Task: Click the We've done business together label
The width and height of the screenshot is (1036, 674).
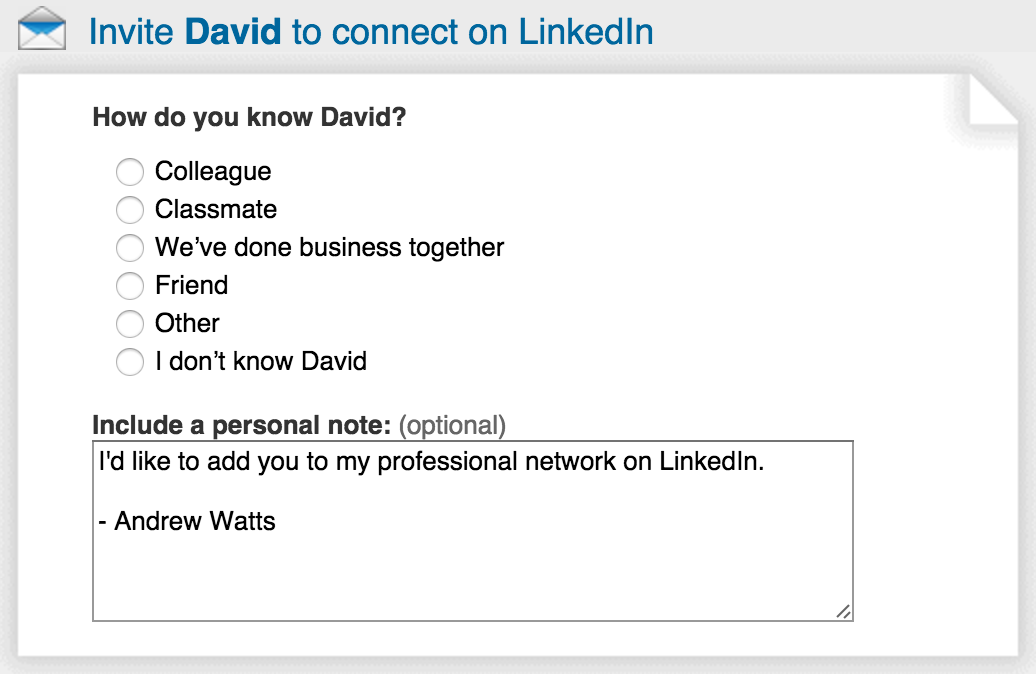Action: point(329,248)
